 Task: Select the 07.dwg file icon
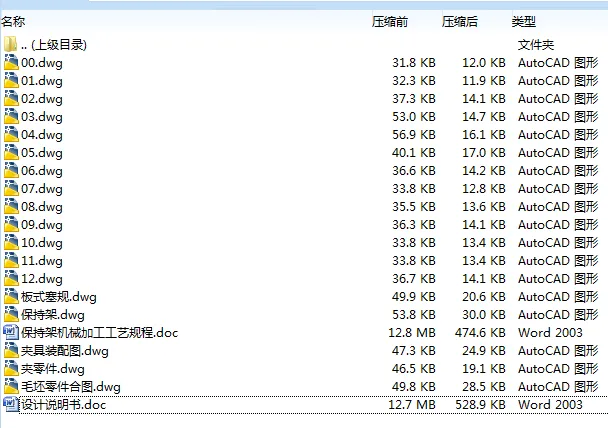click(x=11, y=189)
